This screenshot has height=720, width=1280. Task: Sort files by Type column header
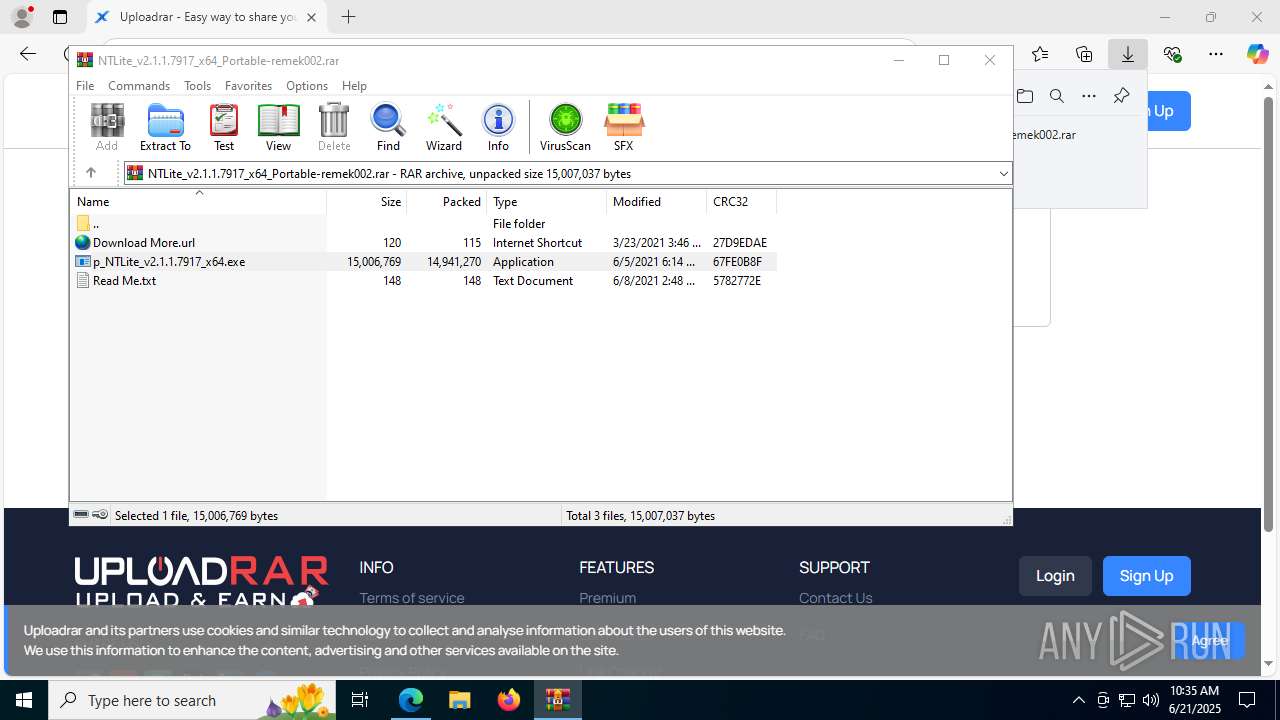click(547, 202)
